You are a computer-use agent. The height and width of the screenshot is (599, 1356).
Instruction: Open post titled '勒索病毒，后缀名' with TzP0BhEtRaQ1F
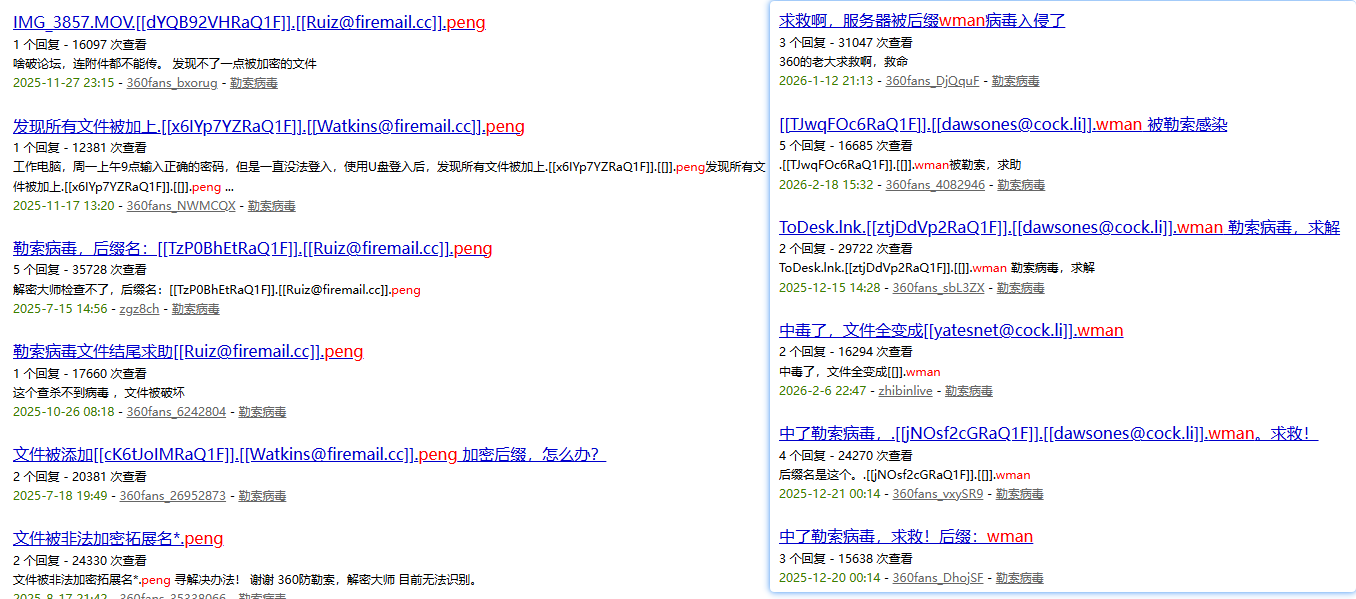pyautogui.click(x=252, y=249)
